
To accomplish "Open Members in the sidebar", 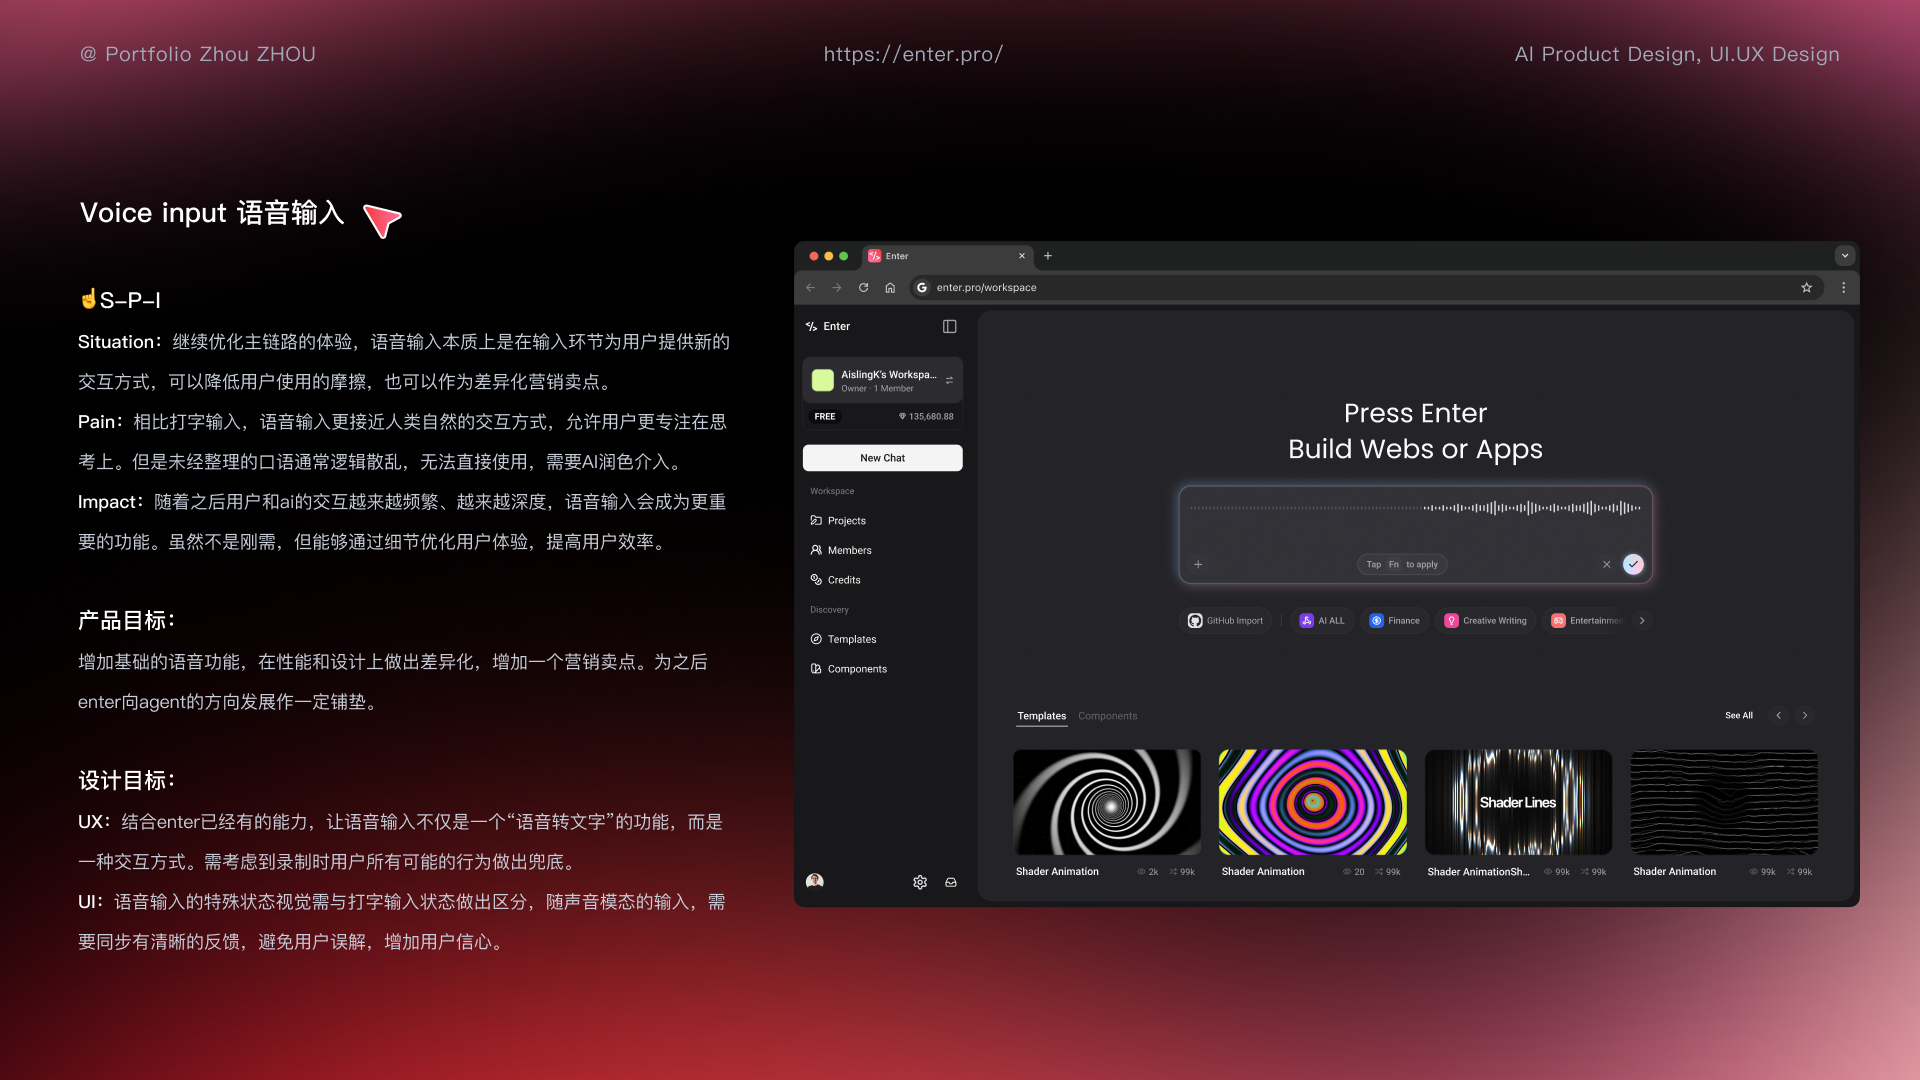I will (841, 550).
